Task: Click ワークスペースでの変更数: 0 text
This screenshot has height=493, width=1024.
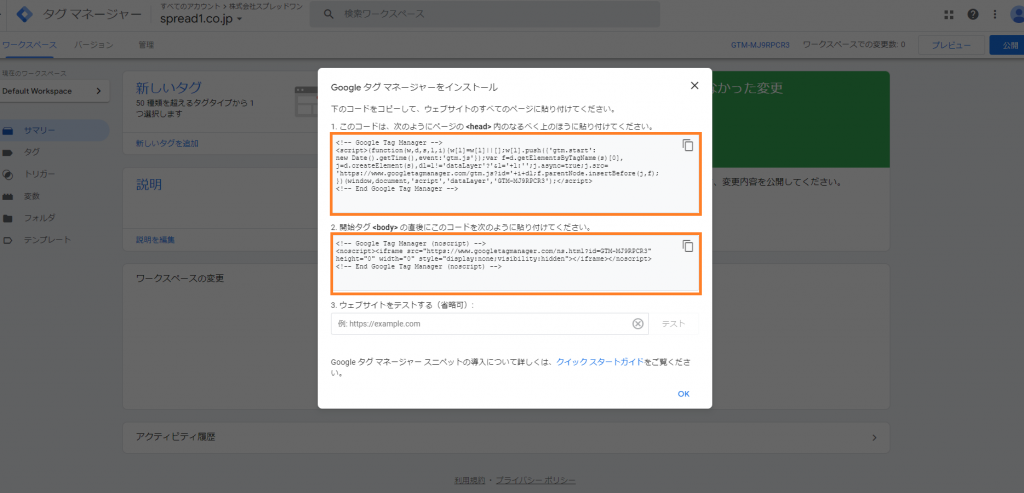Action: 854,45
